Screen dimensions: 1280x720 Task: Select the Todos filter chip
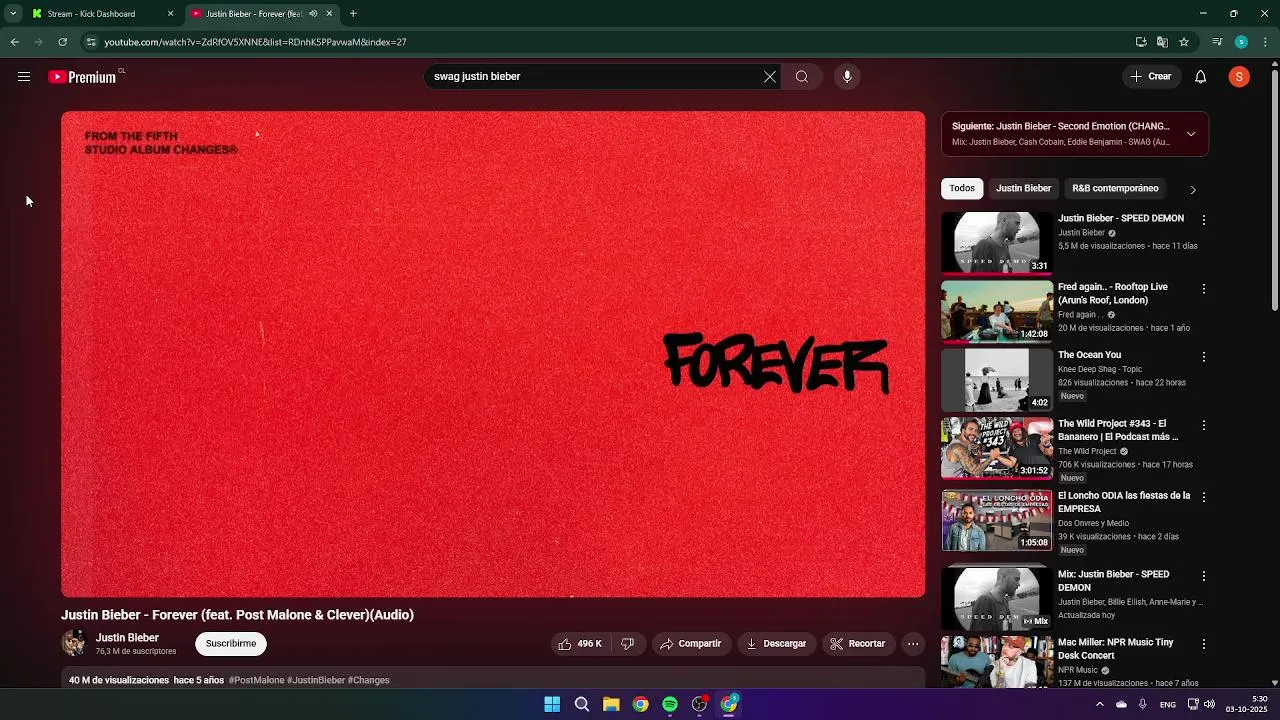point(962,188)
